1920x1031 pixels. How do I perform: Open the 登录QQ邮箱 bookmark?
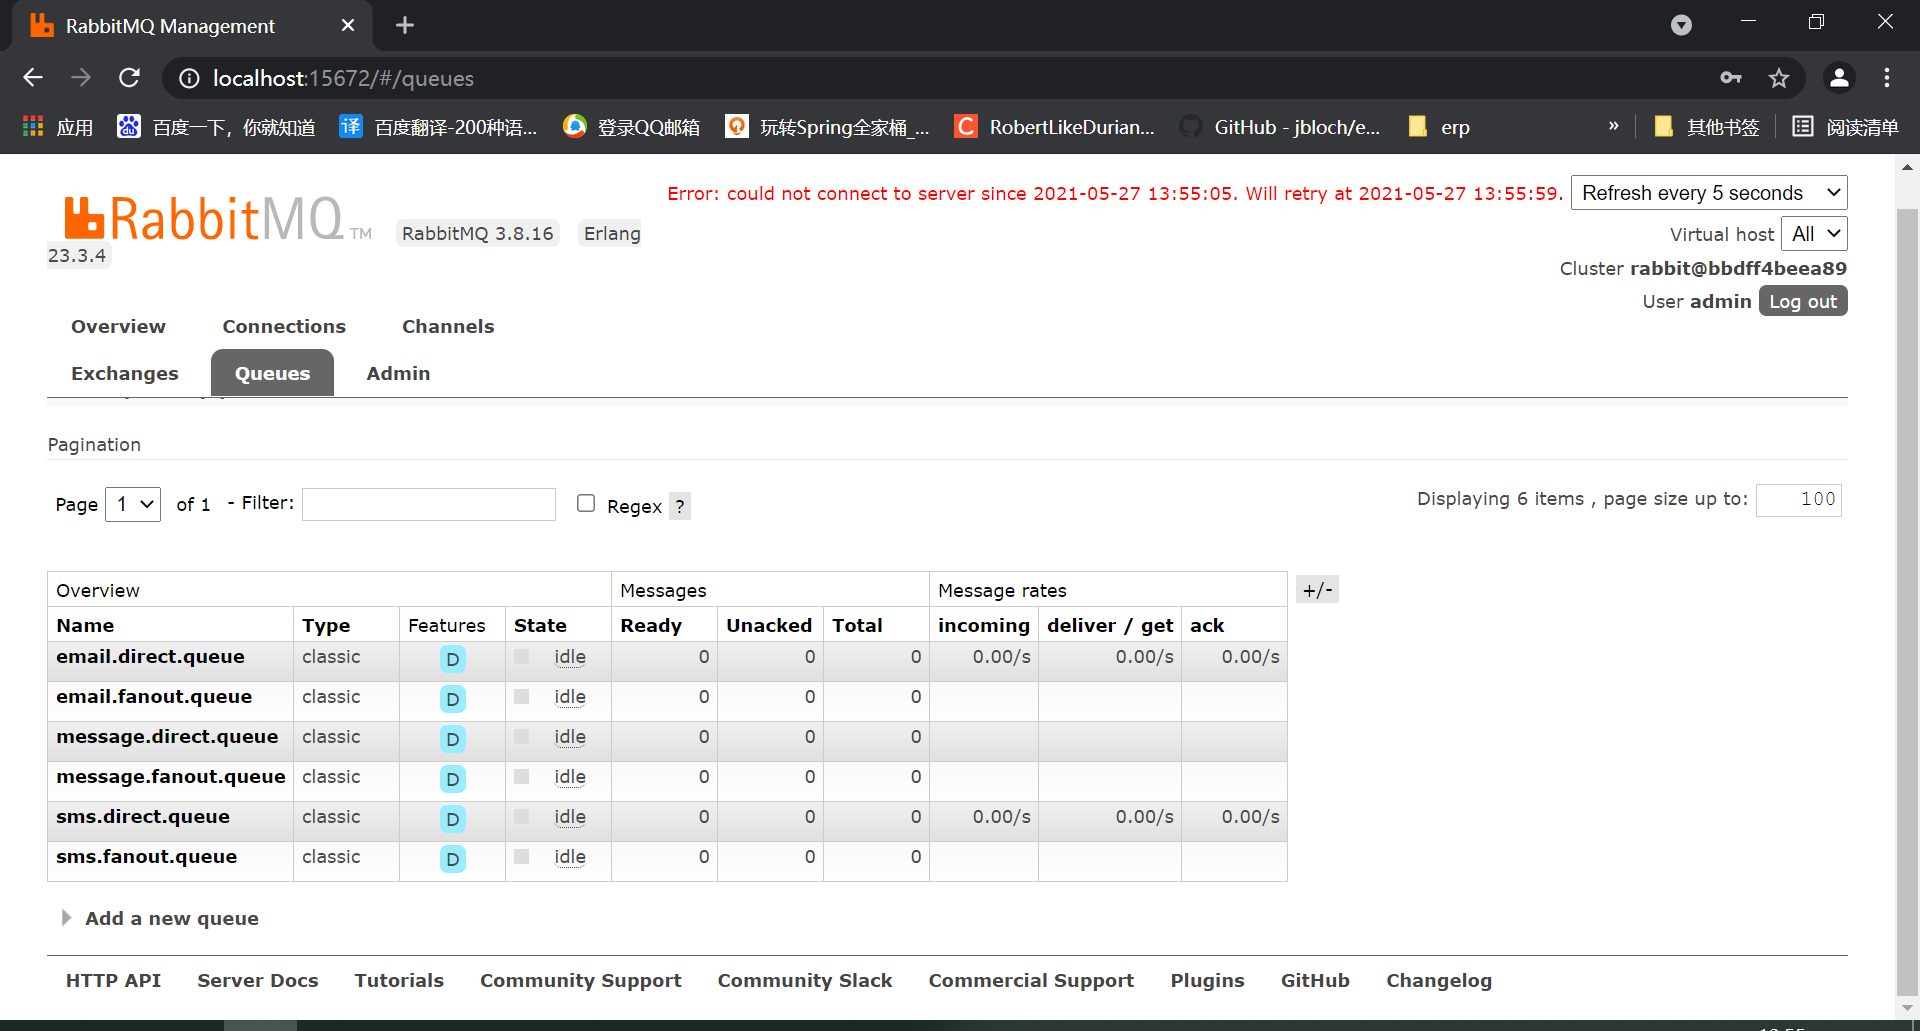(632, 127)
